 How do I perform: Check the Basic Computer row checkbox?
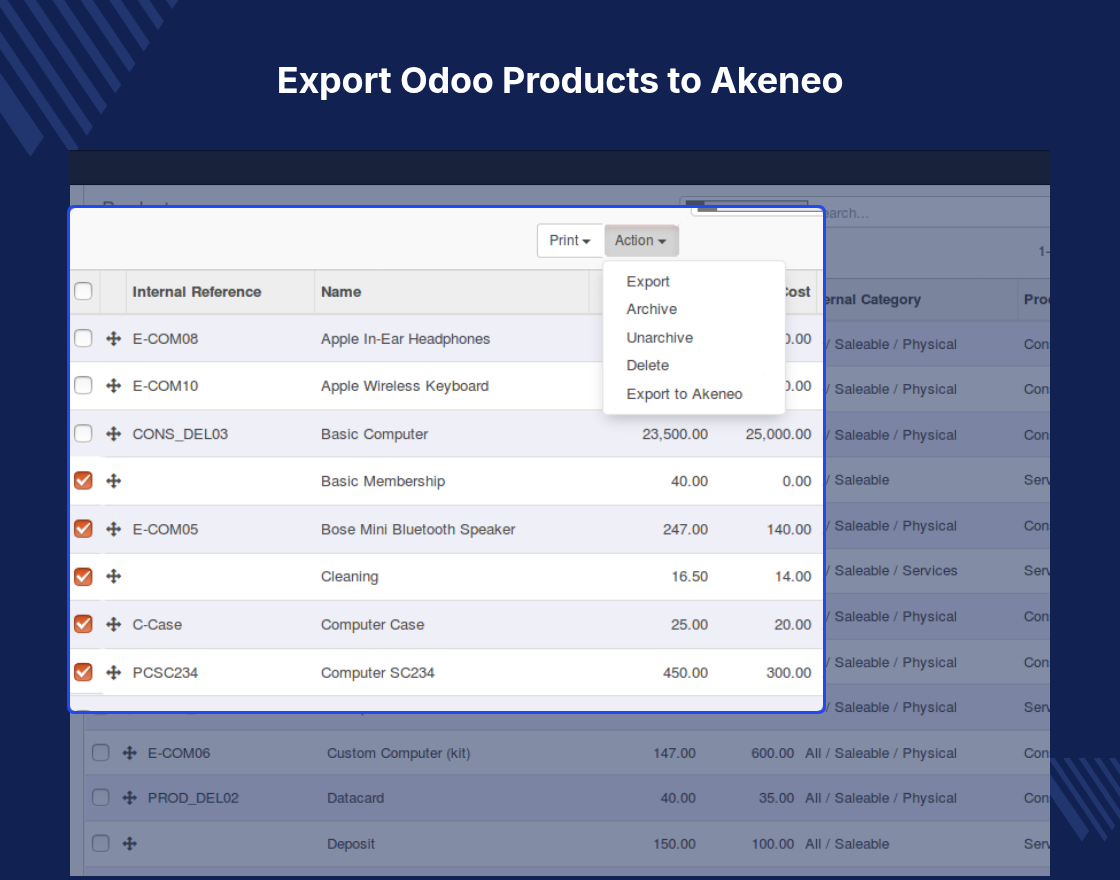tap(84, 433)
